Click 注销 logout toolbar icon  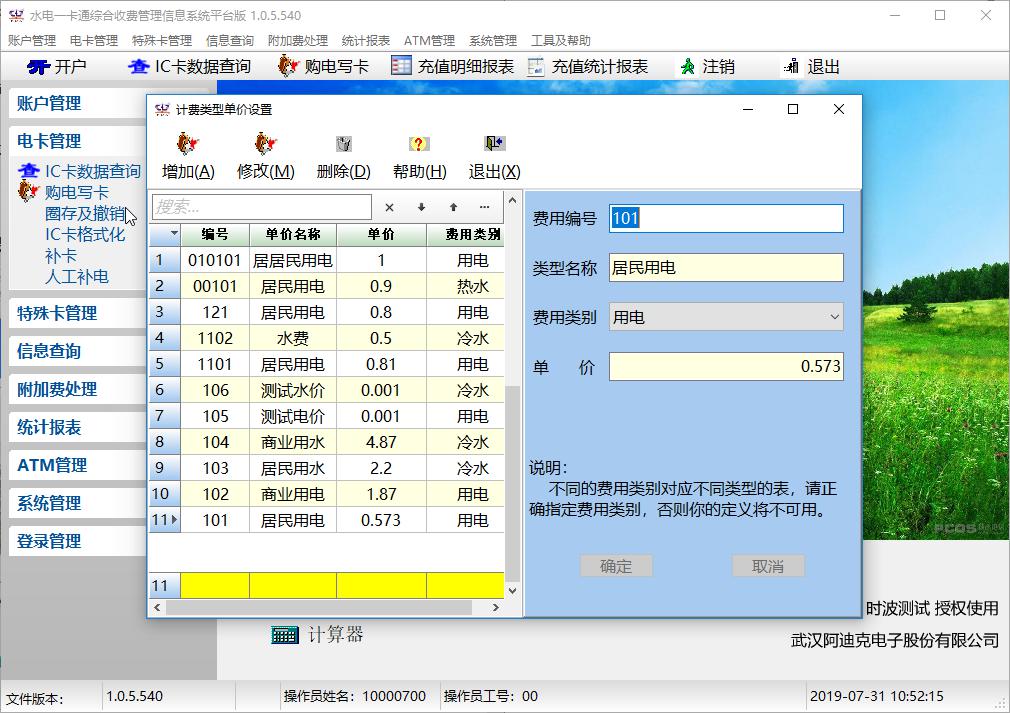tap(687, 67)
